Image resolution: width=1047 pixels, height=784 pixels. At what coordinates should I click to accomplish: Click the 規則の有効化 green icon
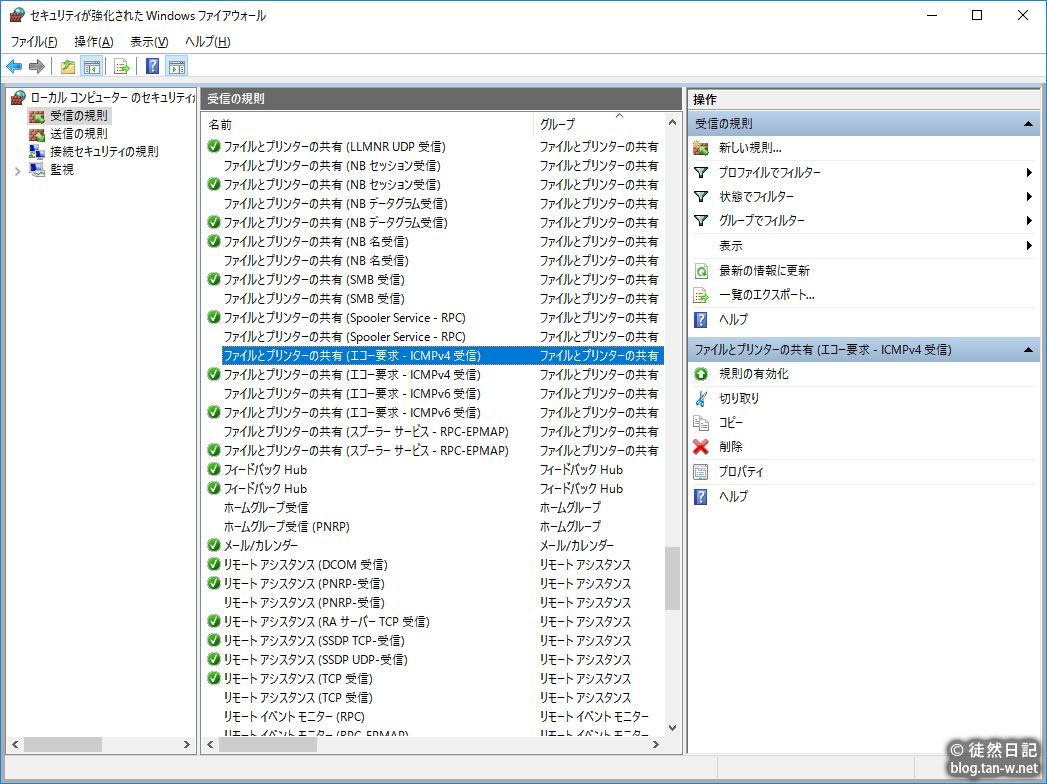[701, 374]
